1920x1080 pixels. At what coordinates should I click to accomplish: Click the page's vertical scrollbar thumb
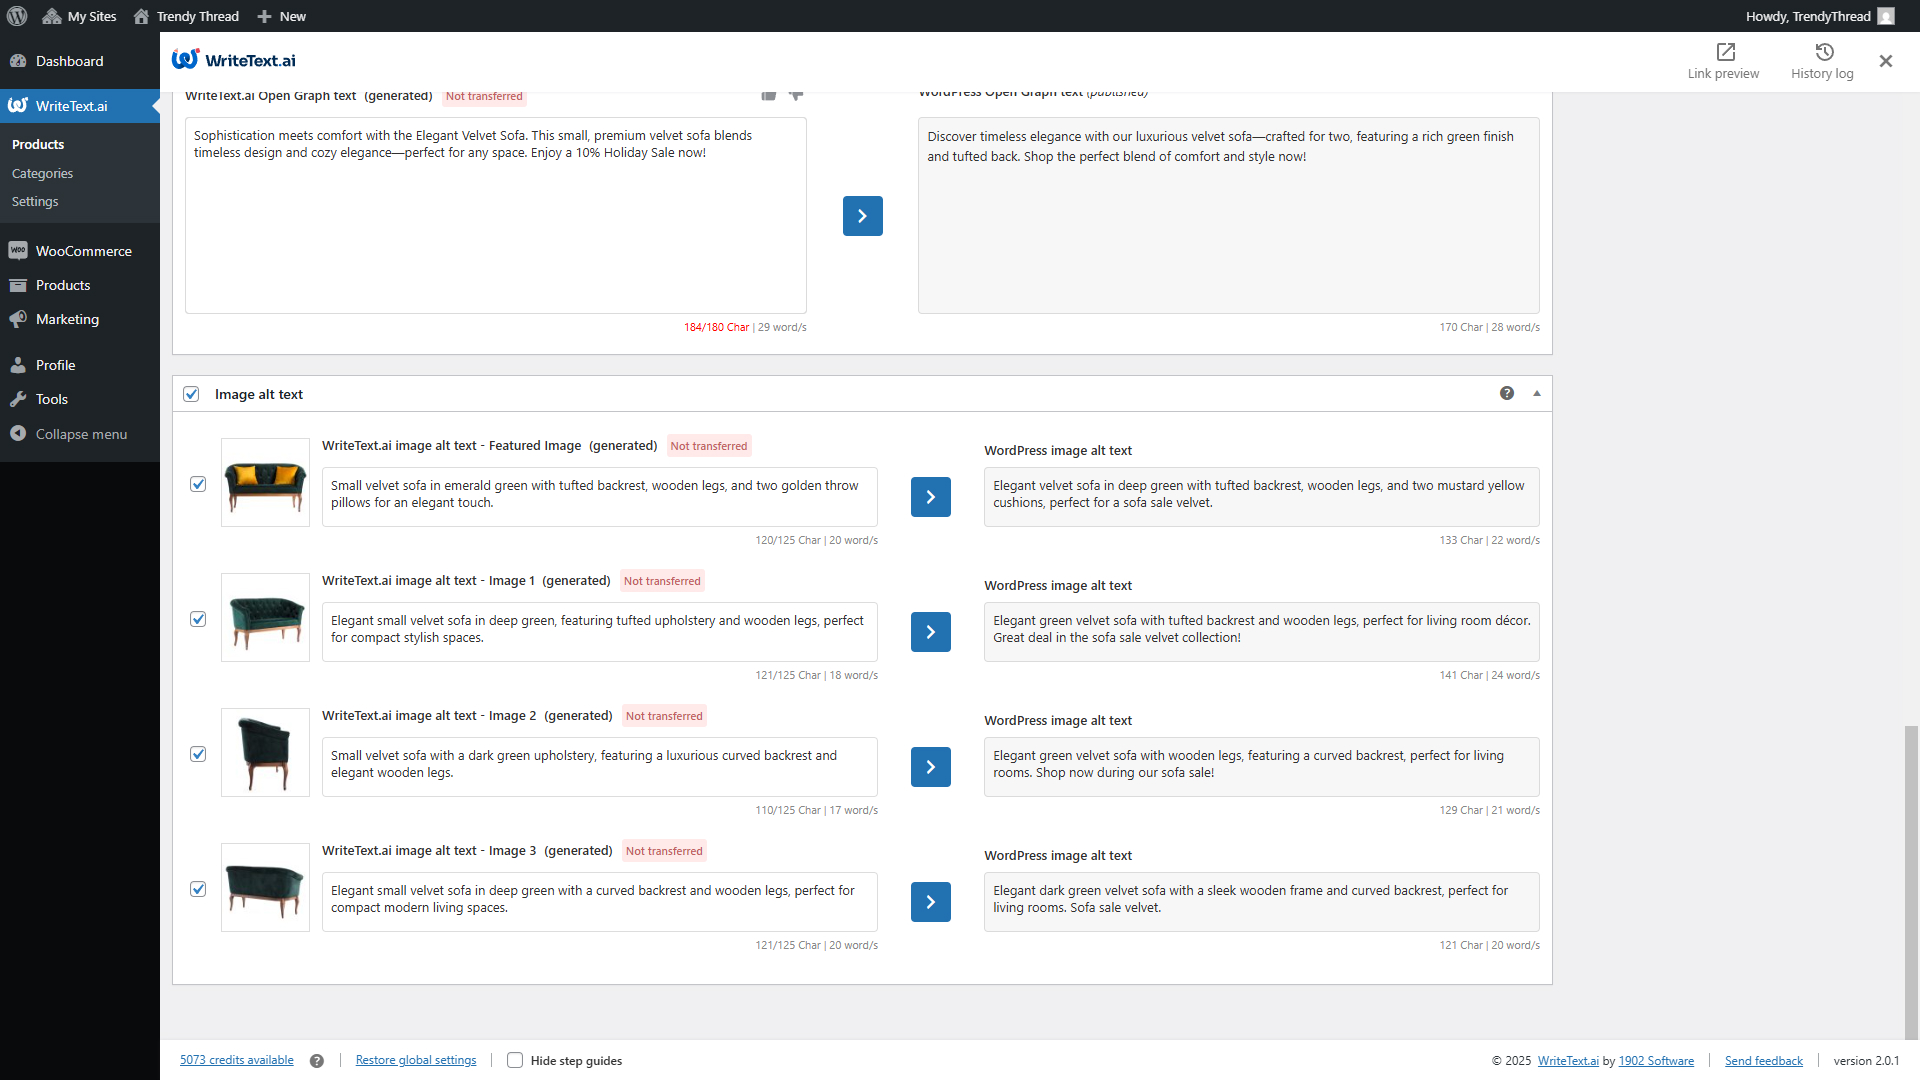pos(1911,880)
